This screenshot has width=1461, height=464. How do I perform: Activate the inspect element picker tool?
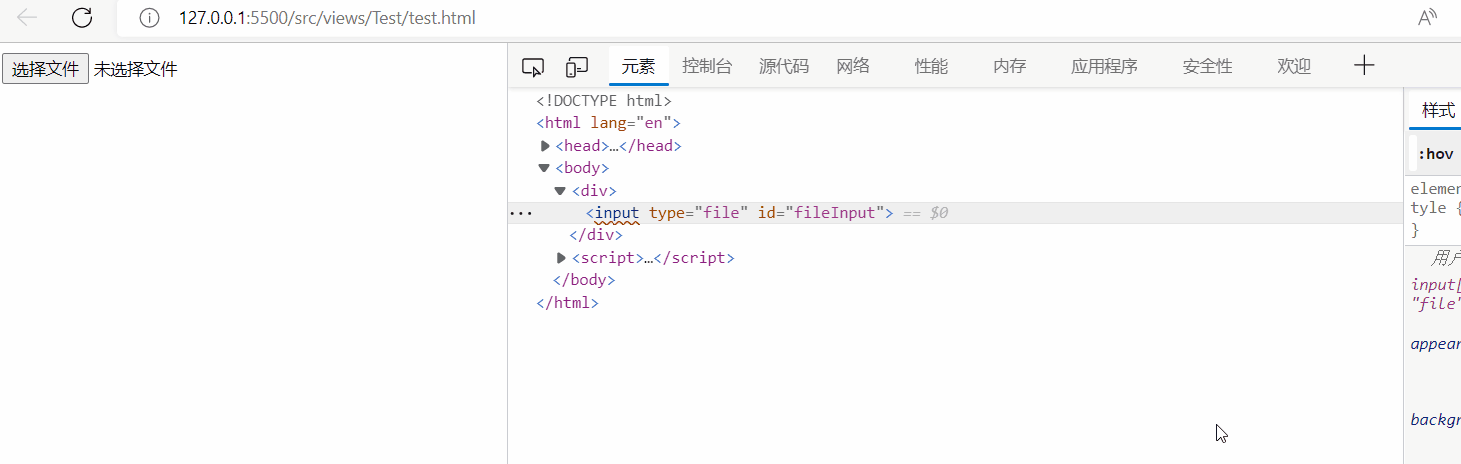tap(533, 67)
